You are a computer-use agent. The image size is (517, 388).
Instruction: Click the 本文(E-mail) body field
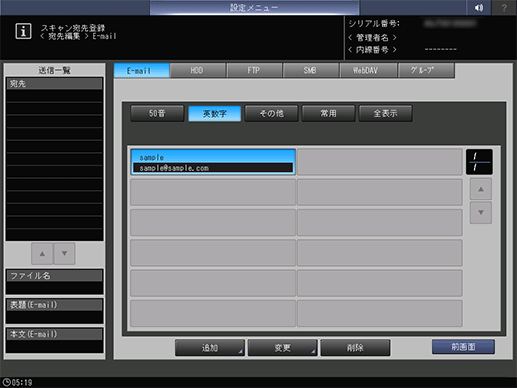[x=54, y=340]
